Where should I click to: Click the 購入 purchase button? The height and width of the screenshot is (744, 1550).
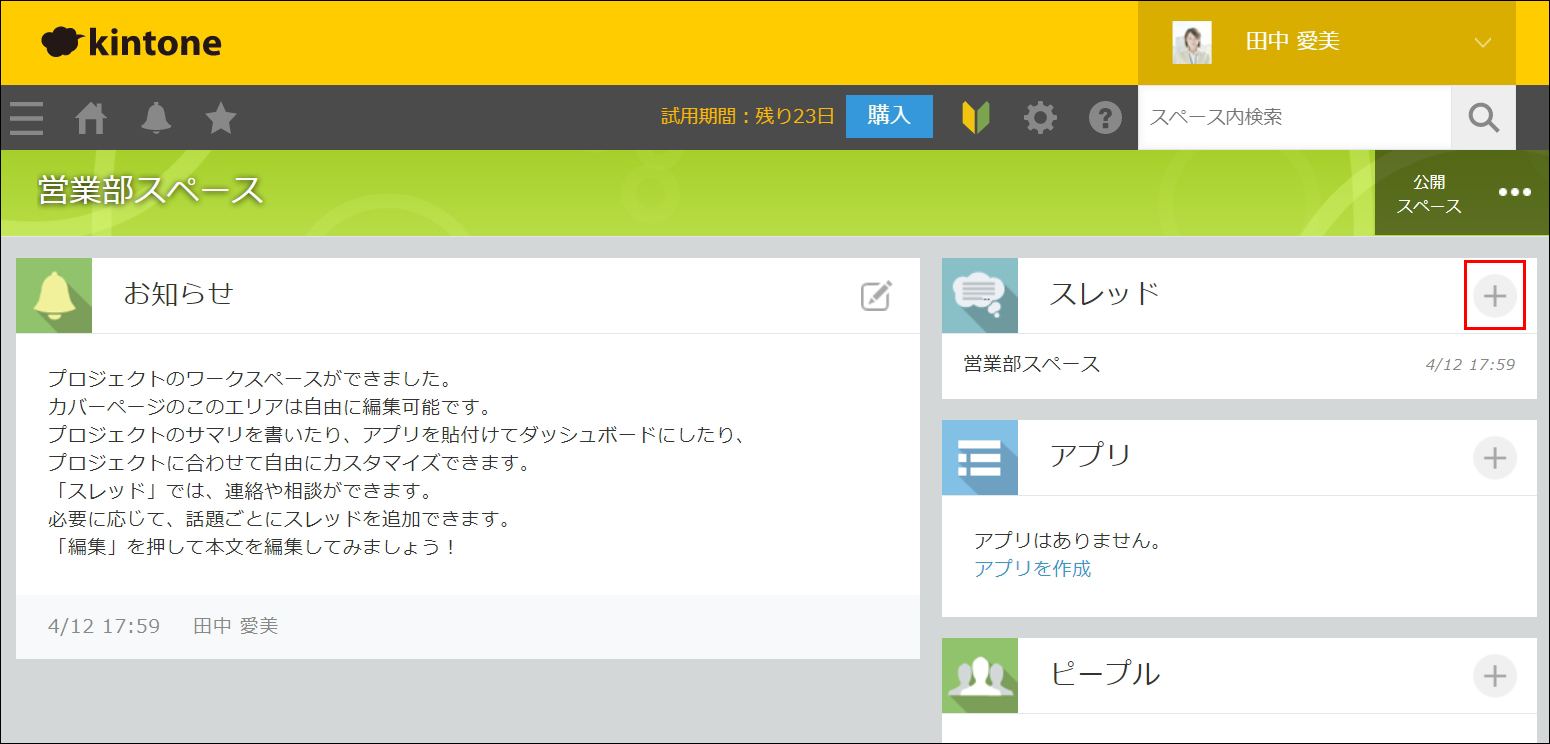pyautogui.click(x=888, y=116)
